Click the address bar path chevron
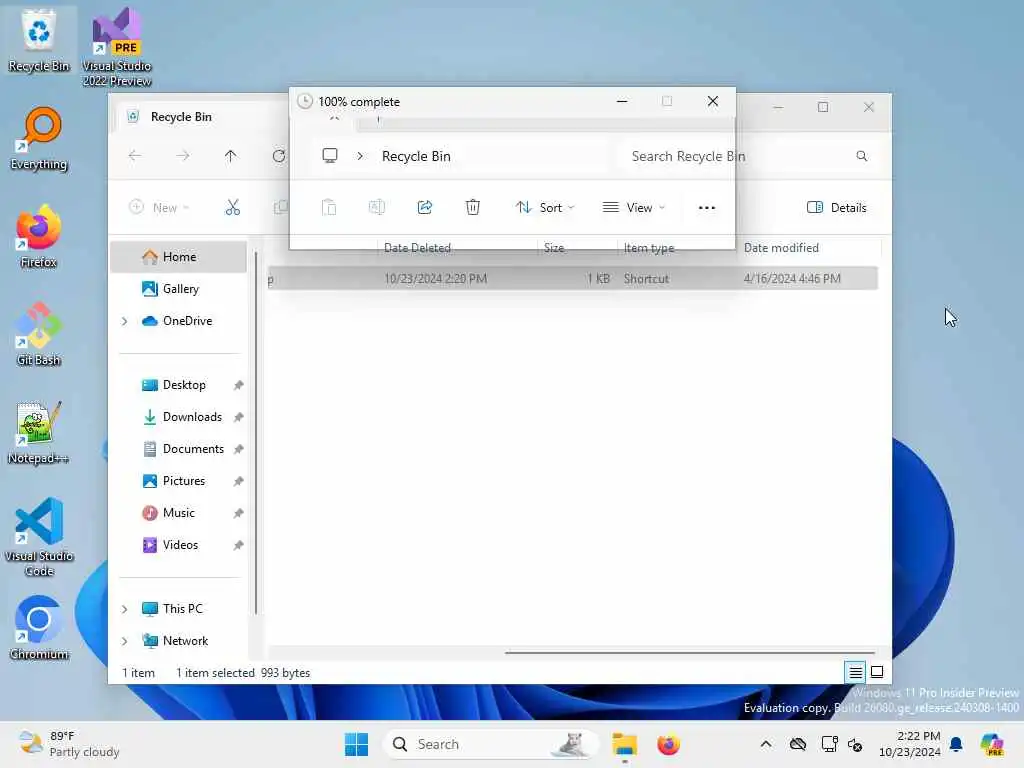Viewport: 1024px width, 768px height. (360, 156)
